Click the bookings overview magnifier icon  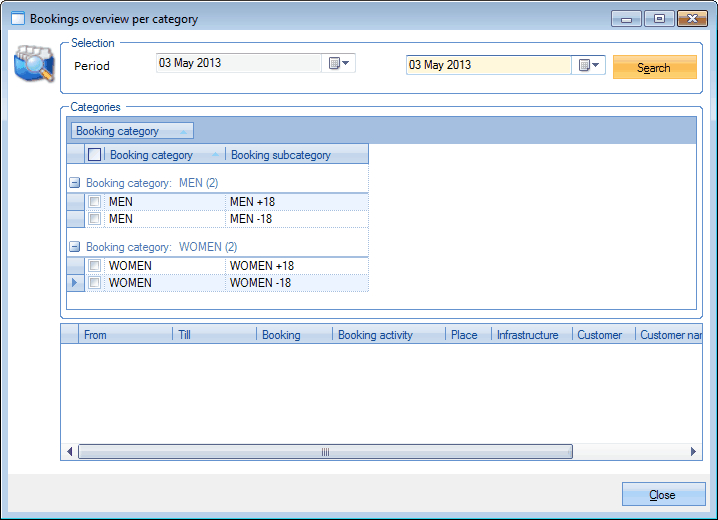pyautogui.click(x=33, y=65)
